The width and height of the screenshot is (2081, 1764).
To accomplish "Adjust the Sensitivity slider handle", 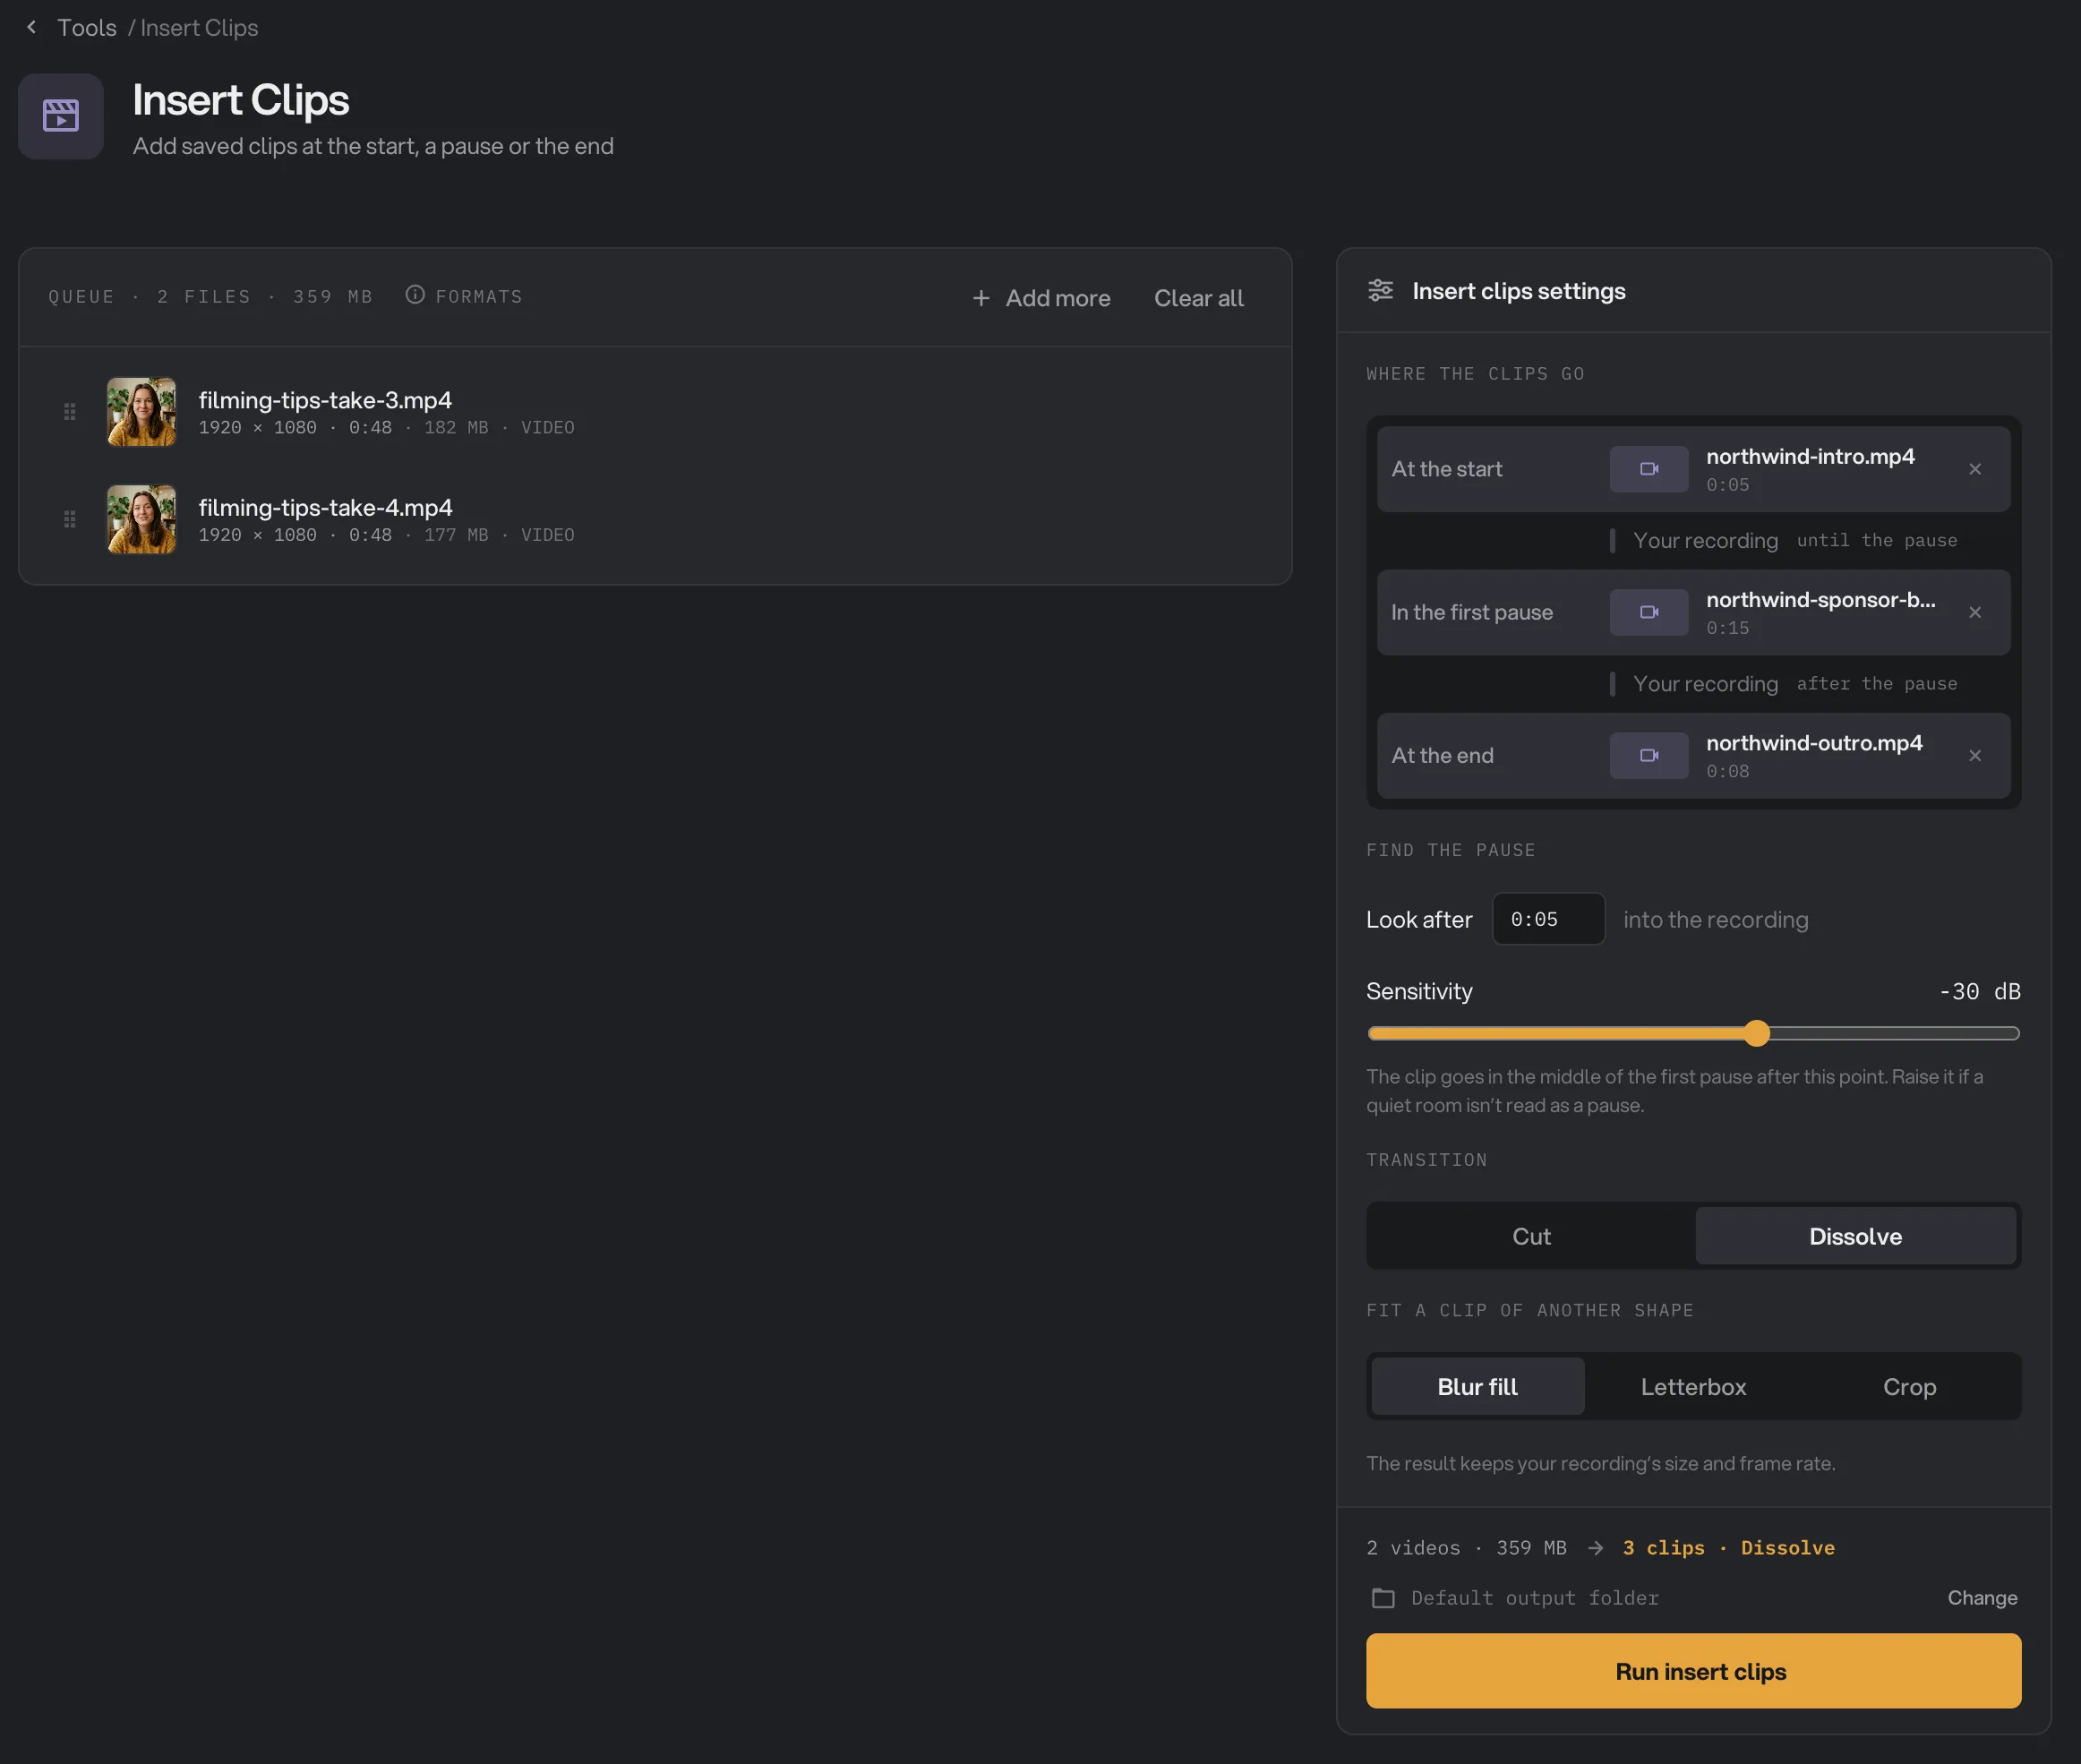I will coord(1757,1033).
